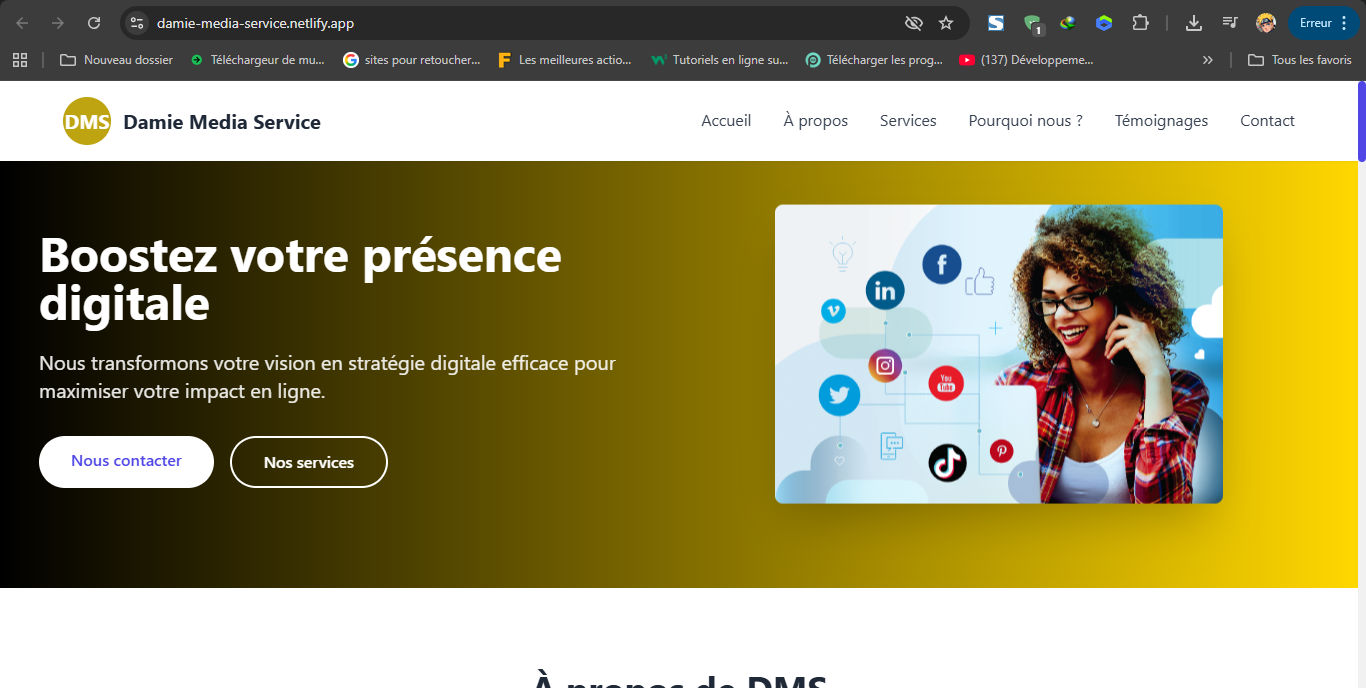The width and height of the screenshot is (1366, 688).
Task: Click the Twitter bird icon in hero image
Action: point(839,395)
